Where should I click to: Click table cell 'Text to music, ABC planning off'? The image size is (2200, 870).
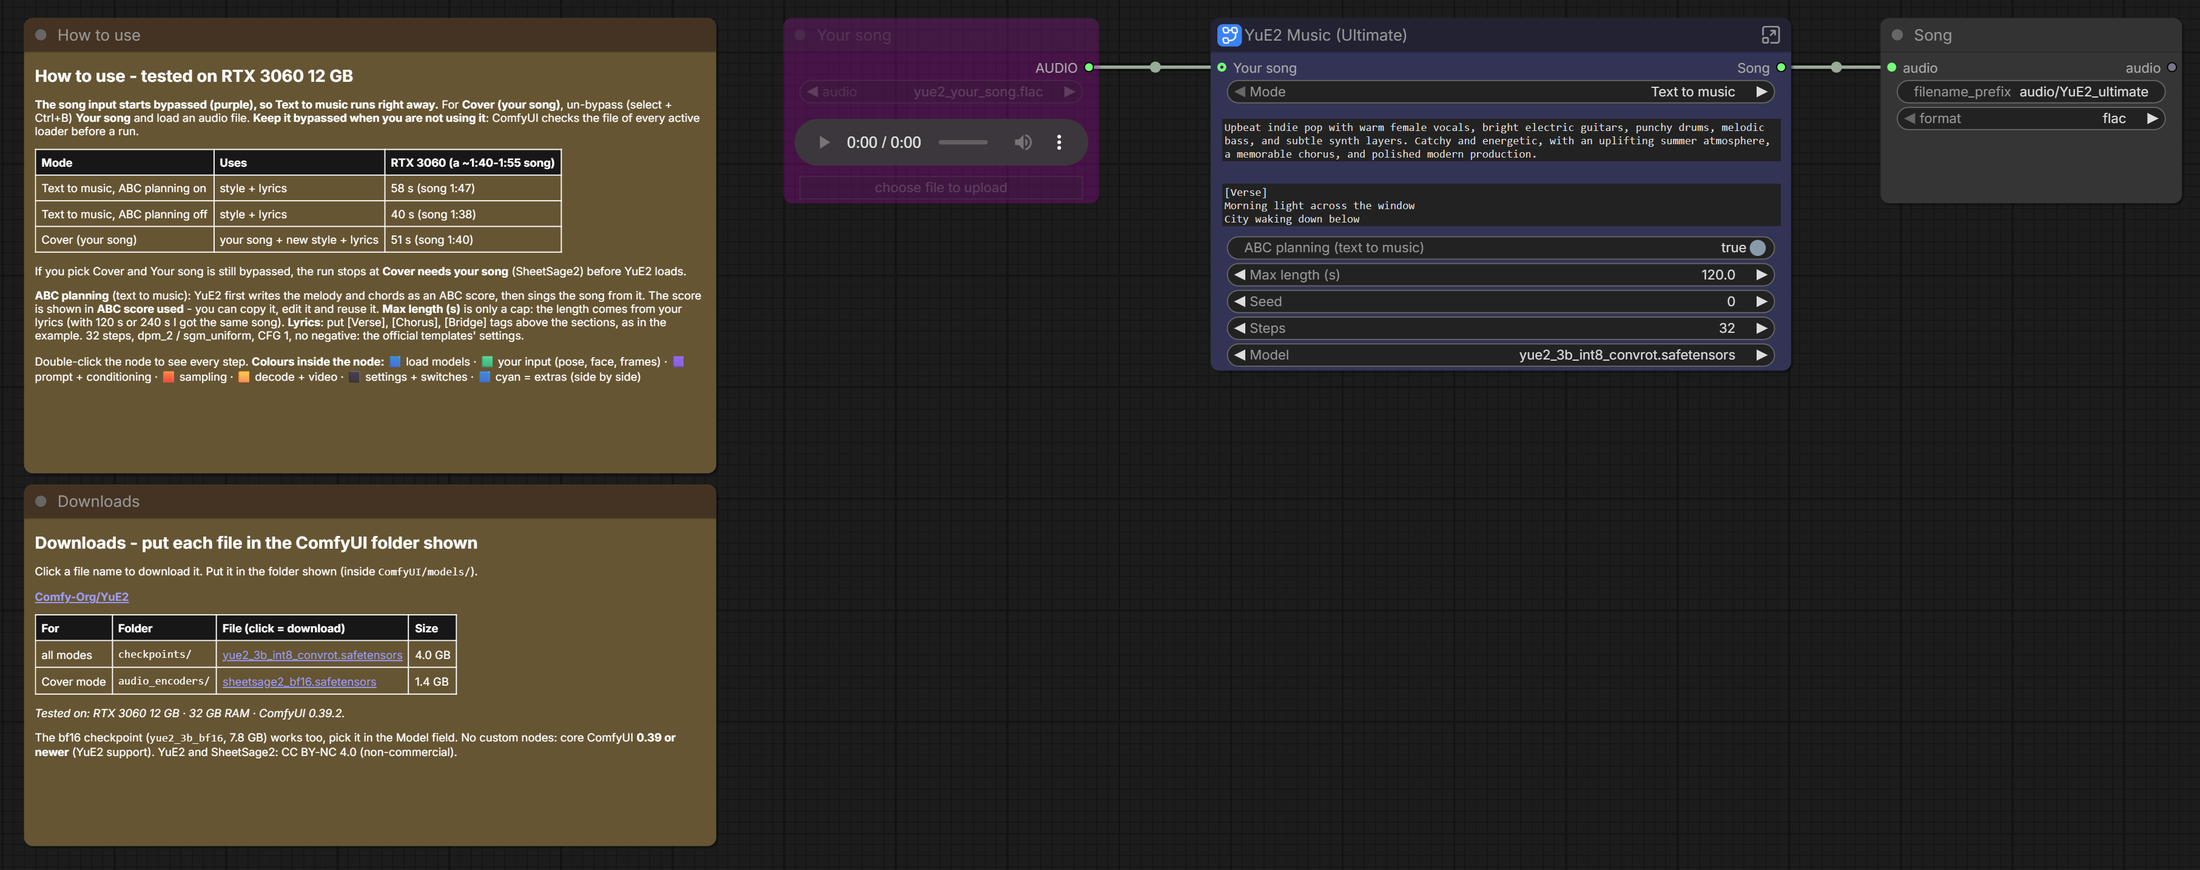pyautogui.click(x=125, y=214)
